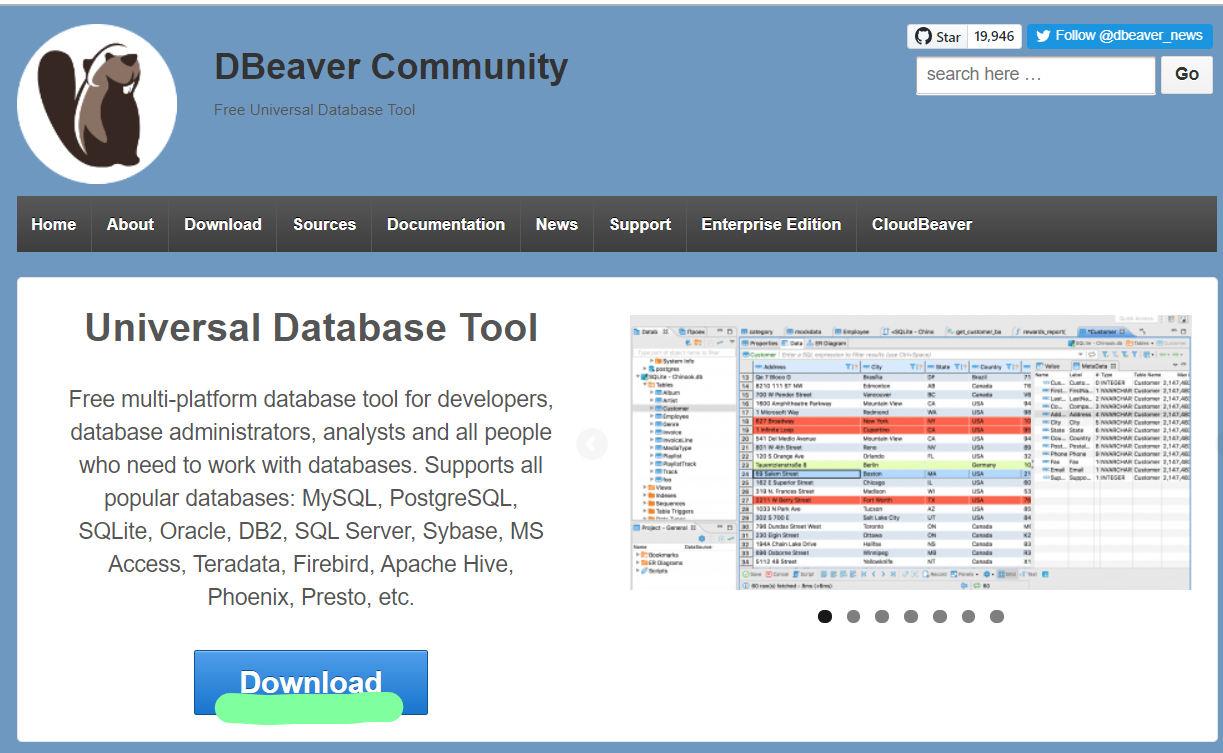Click the Twitter bird icon
This screenshot has width=1223, height=753.
pos(1043,36)
